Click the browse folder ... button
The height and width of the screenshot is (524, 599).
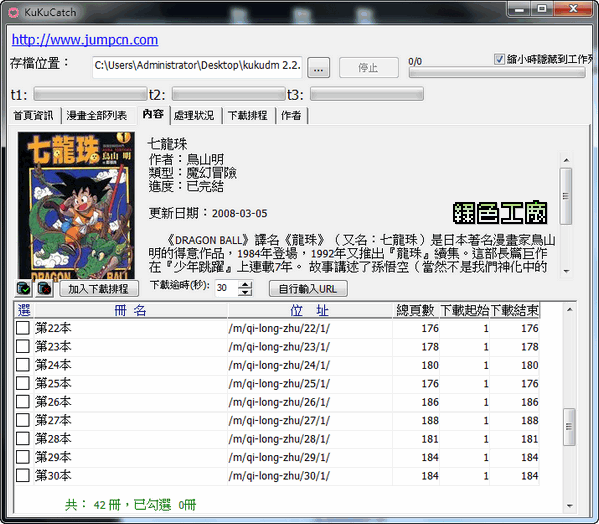coord(319,68)
